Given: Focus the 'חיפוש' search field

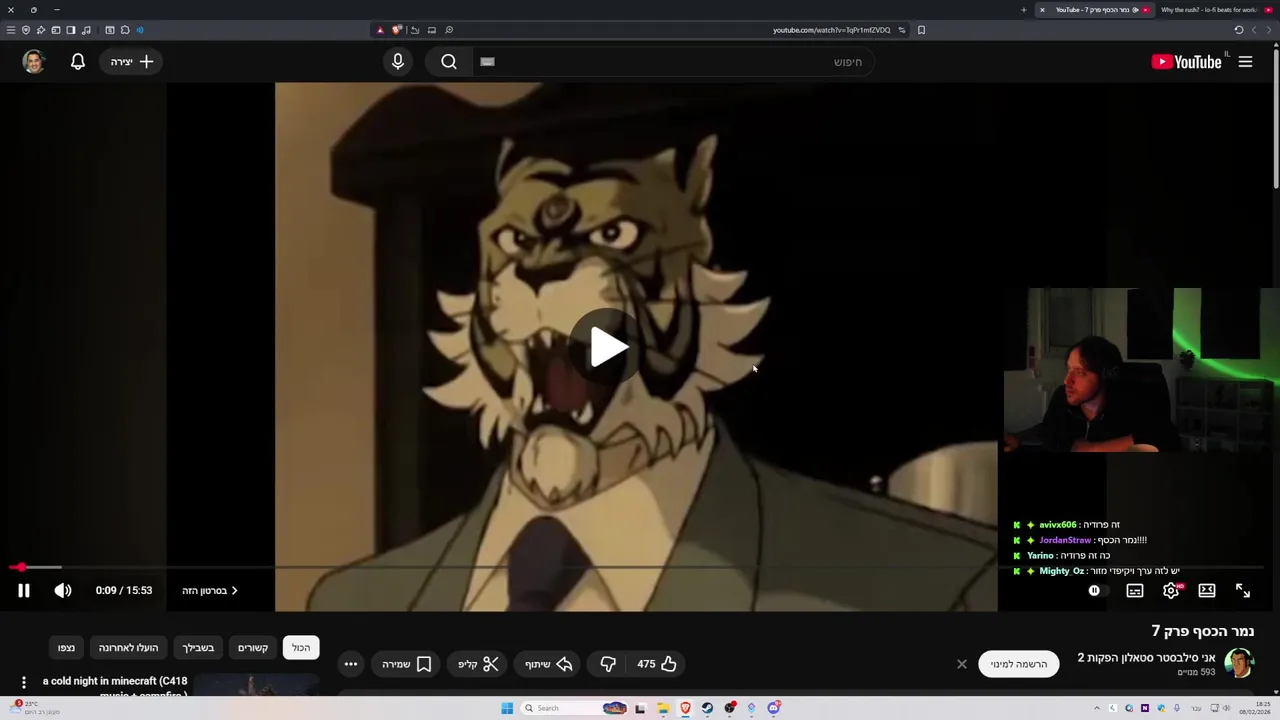Looking at the screenshot, I should tap(675, 62).
